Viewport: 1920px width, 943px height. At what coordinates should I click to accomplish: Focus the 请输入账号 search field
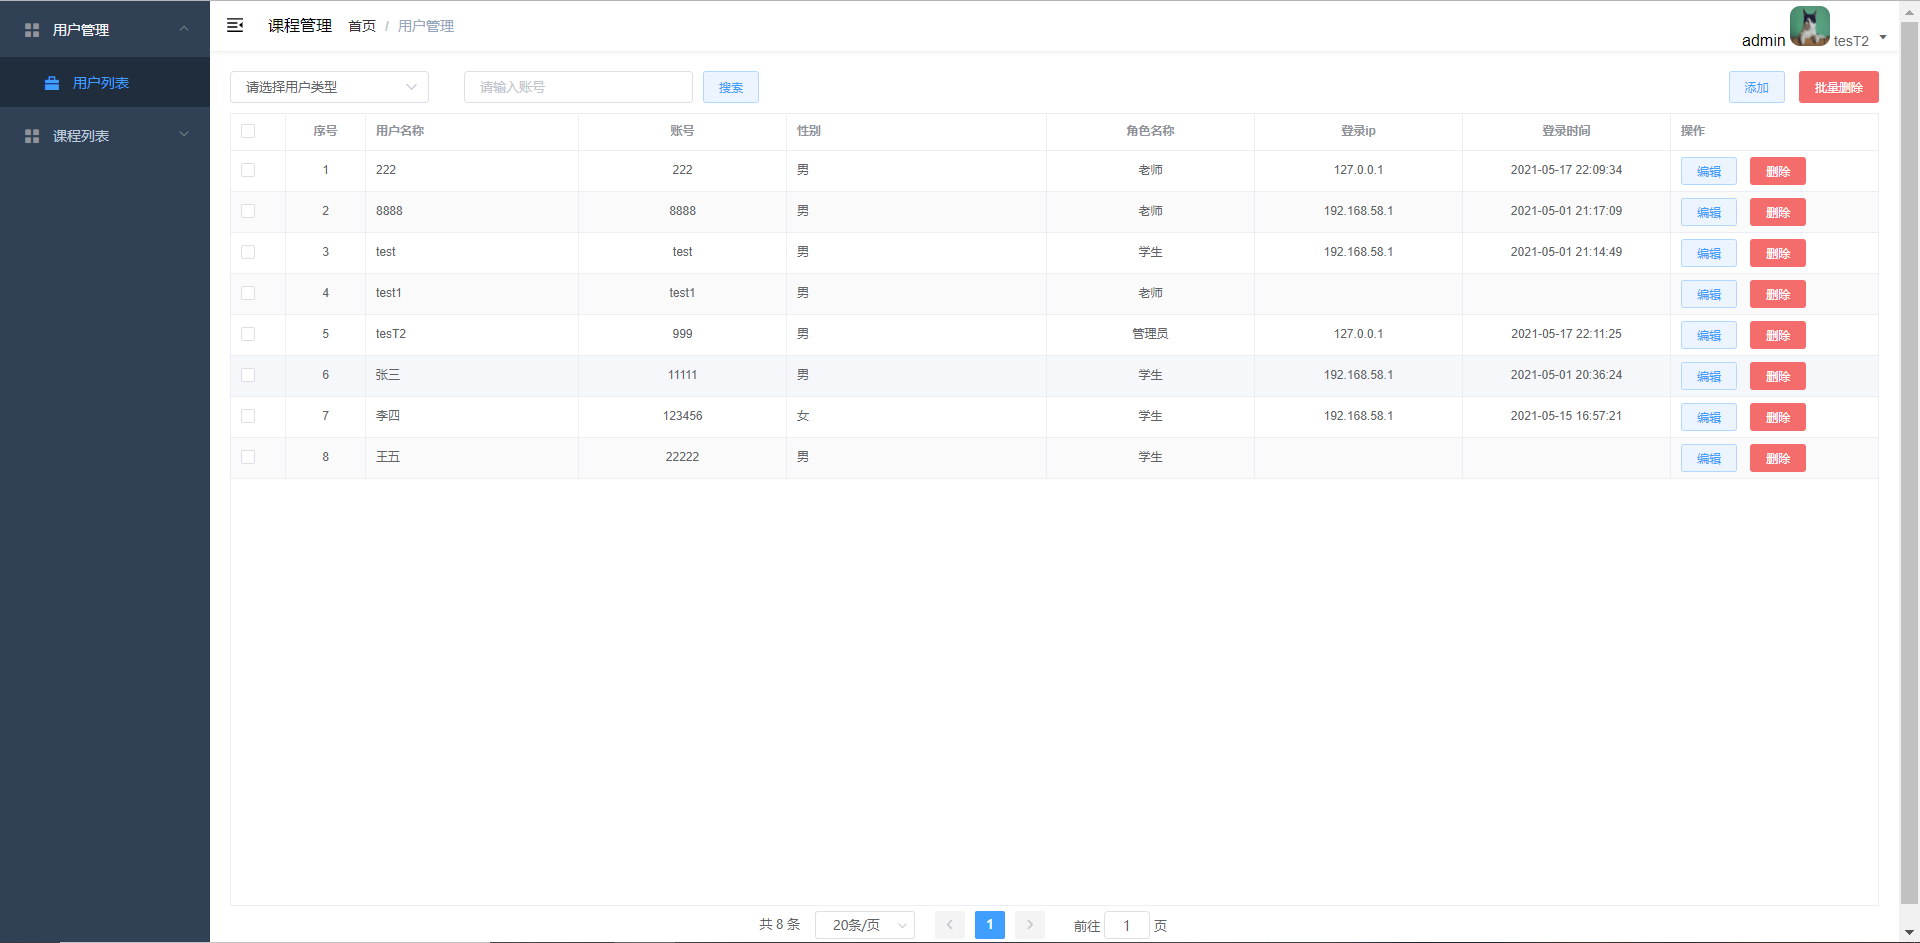[578, 87]
